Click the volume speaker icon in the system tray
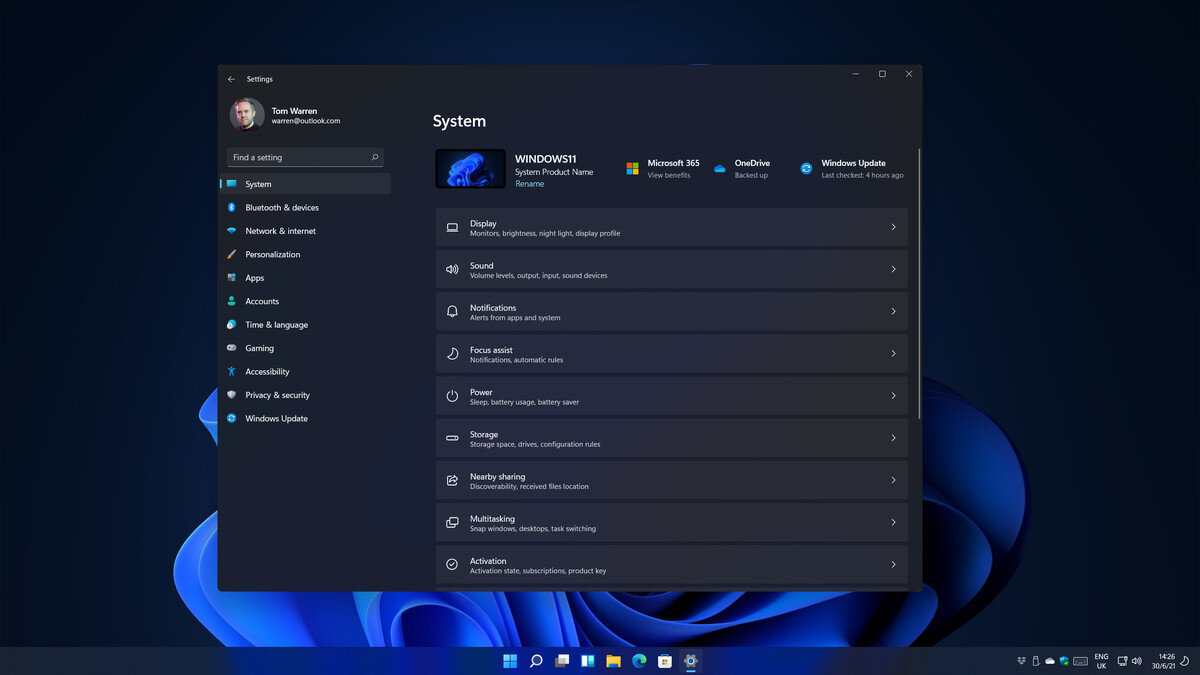1200x675 pixels. tap(1136, 661)
